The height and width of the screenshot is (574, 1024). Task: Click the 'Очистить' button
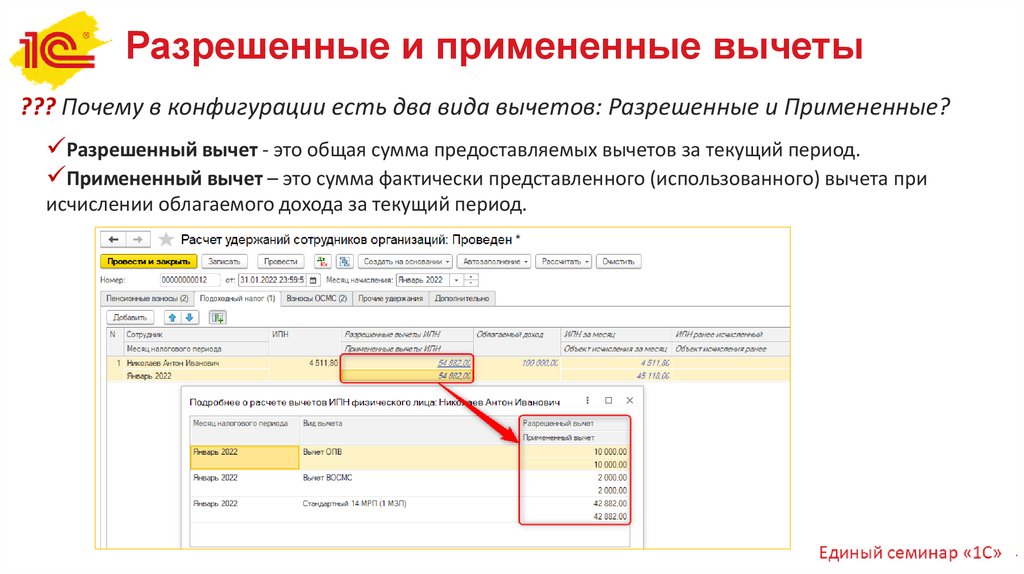click(x=619, y=261)
